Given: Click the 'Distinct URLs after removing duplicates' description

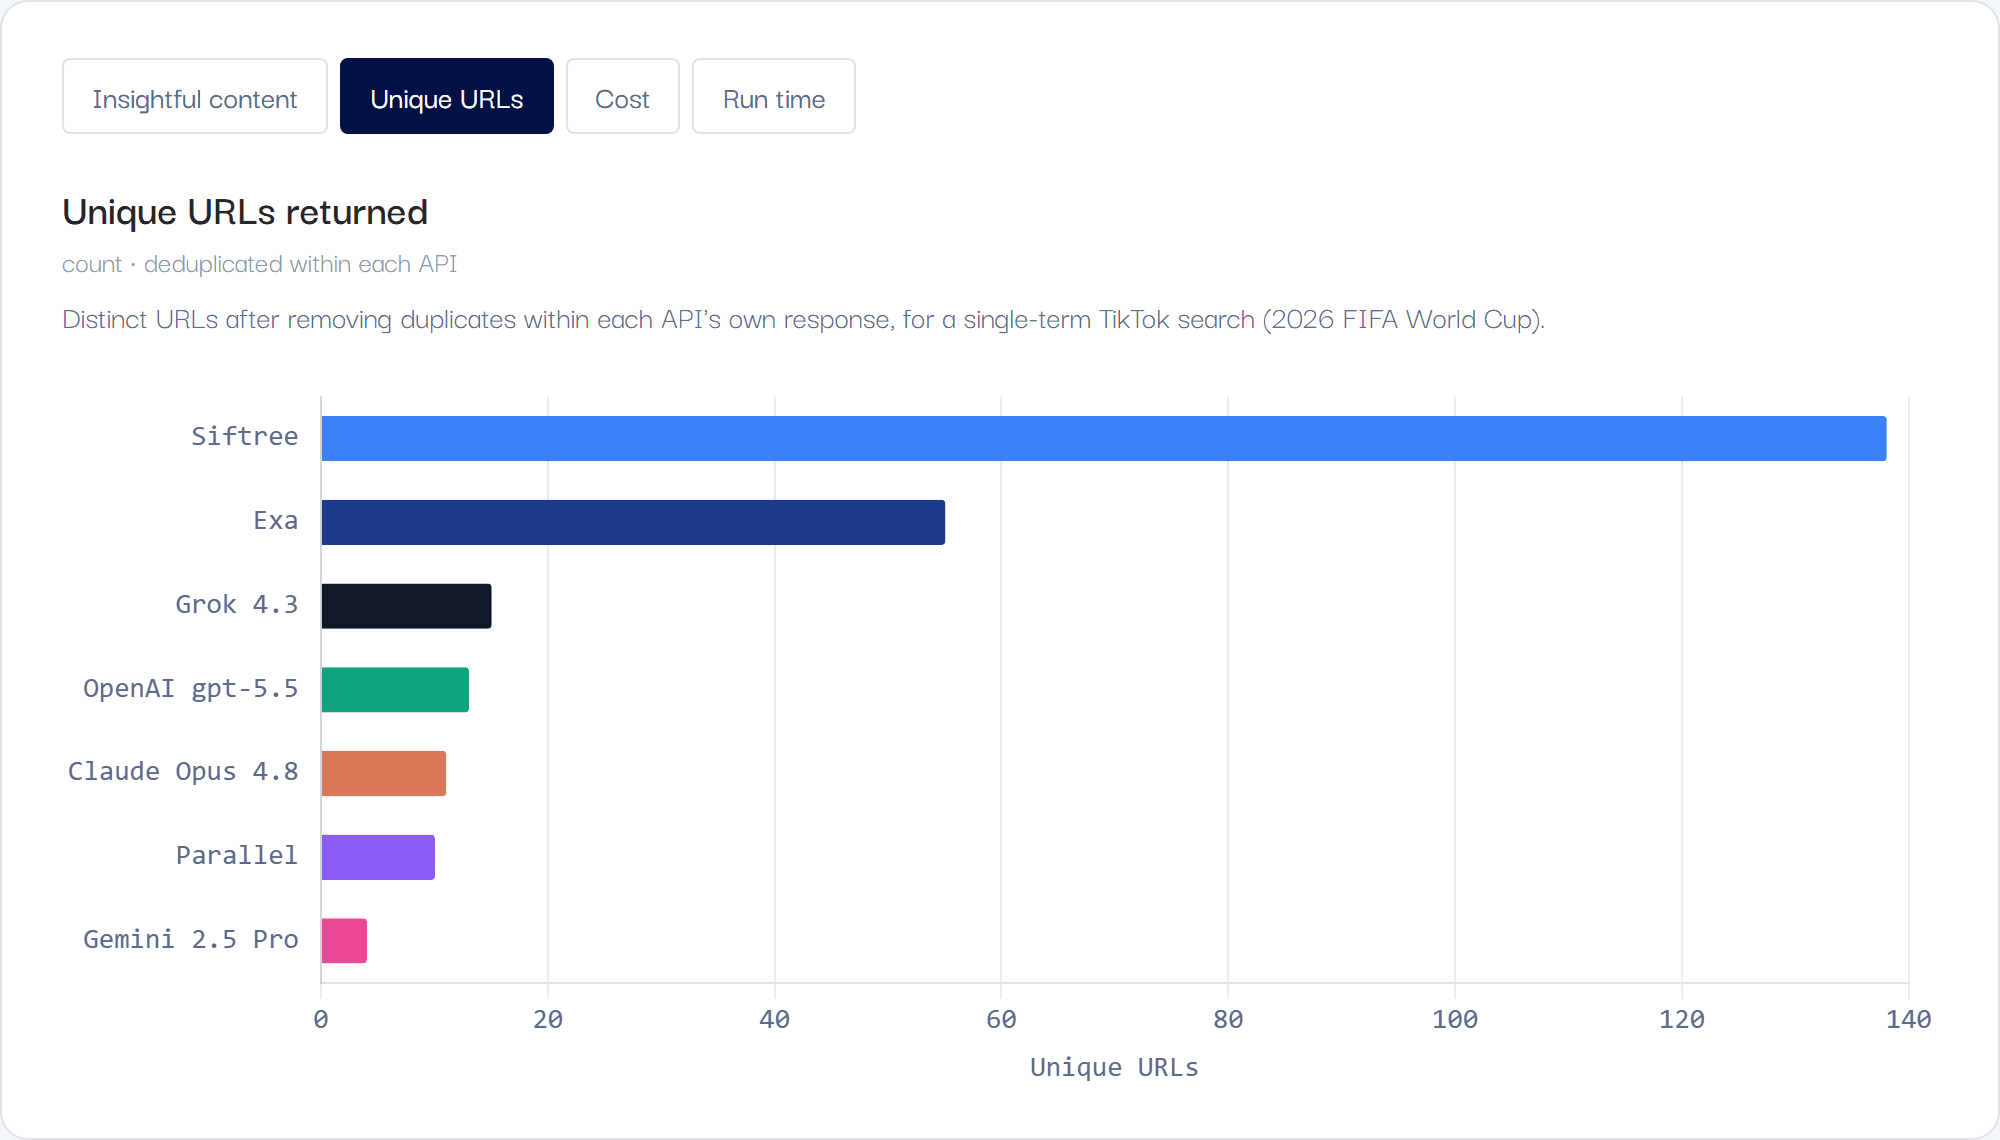Looking at the screenshot, I should pyautogui.click(x=803, y=320).
